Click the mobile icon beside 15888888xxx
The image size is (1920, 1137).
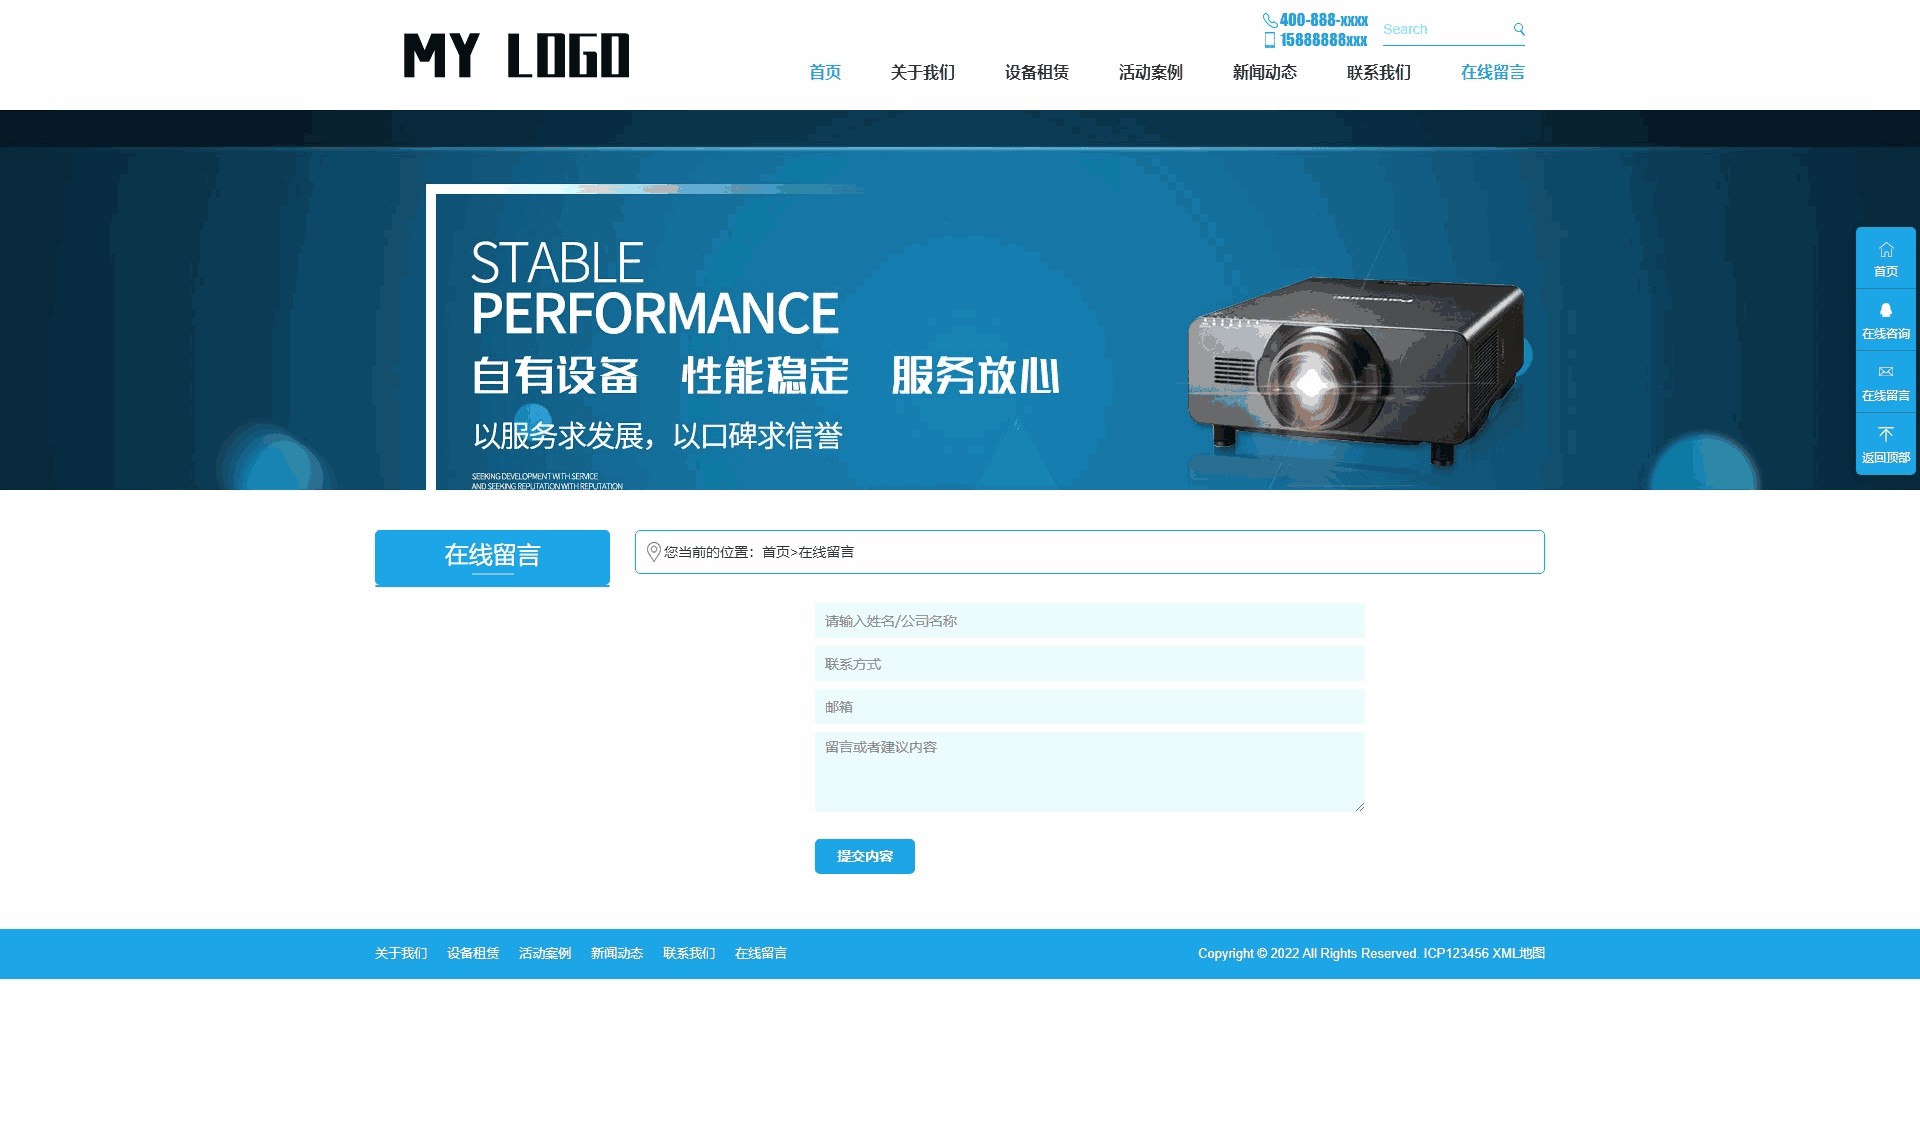(1270, 40)
